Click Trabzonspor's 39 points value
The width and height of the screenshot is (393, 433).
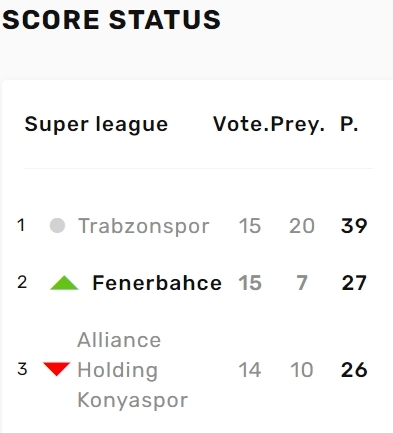point(354,226)
